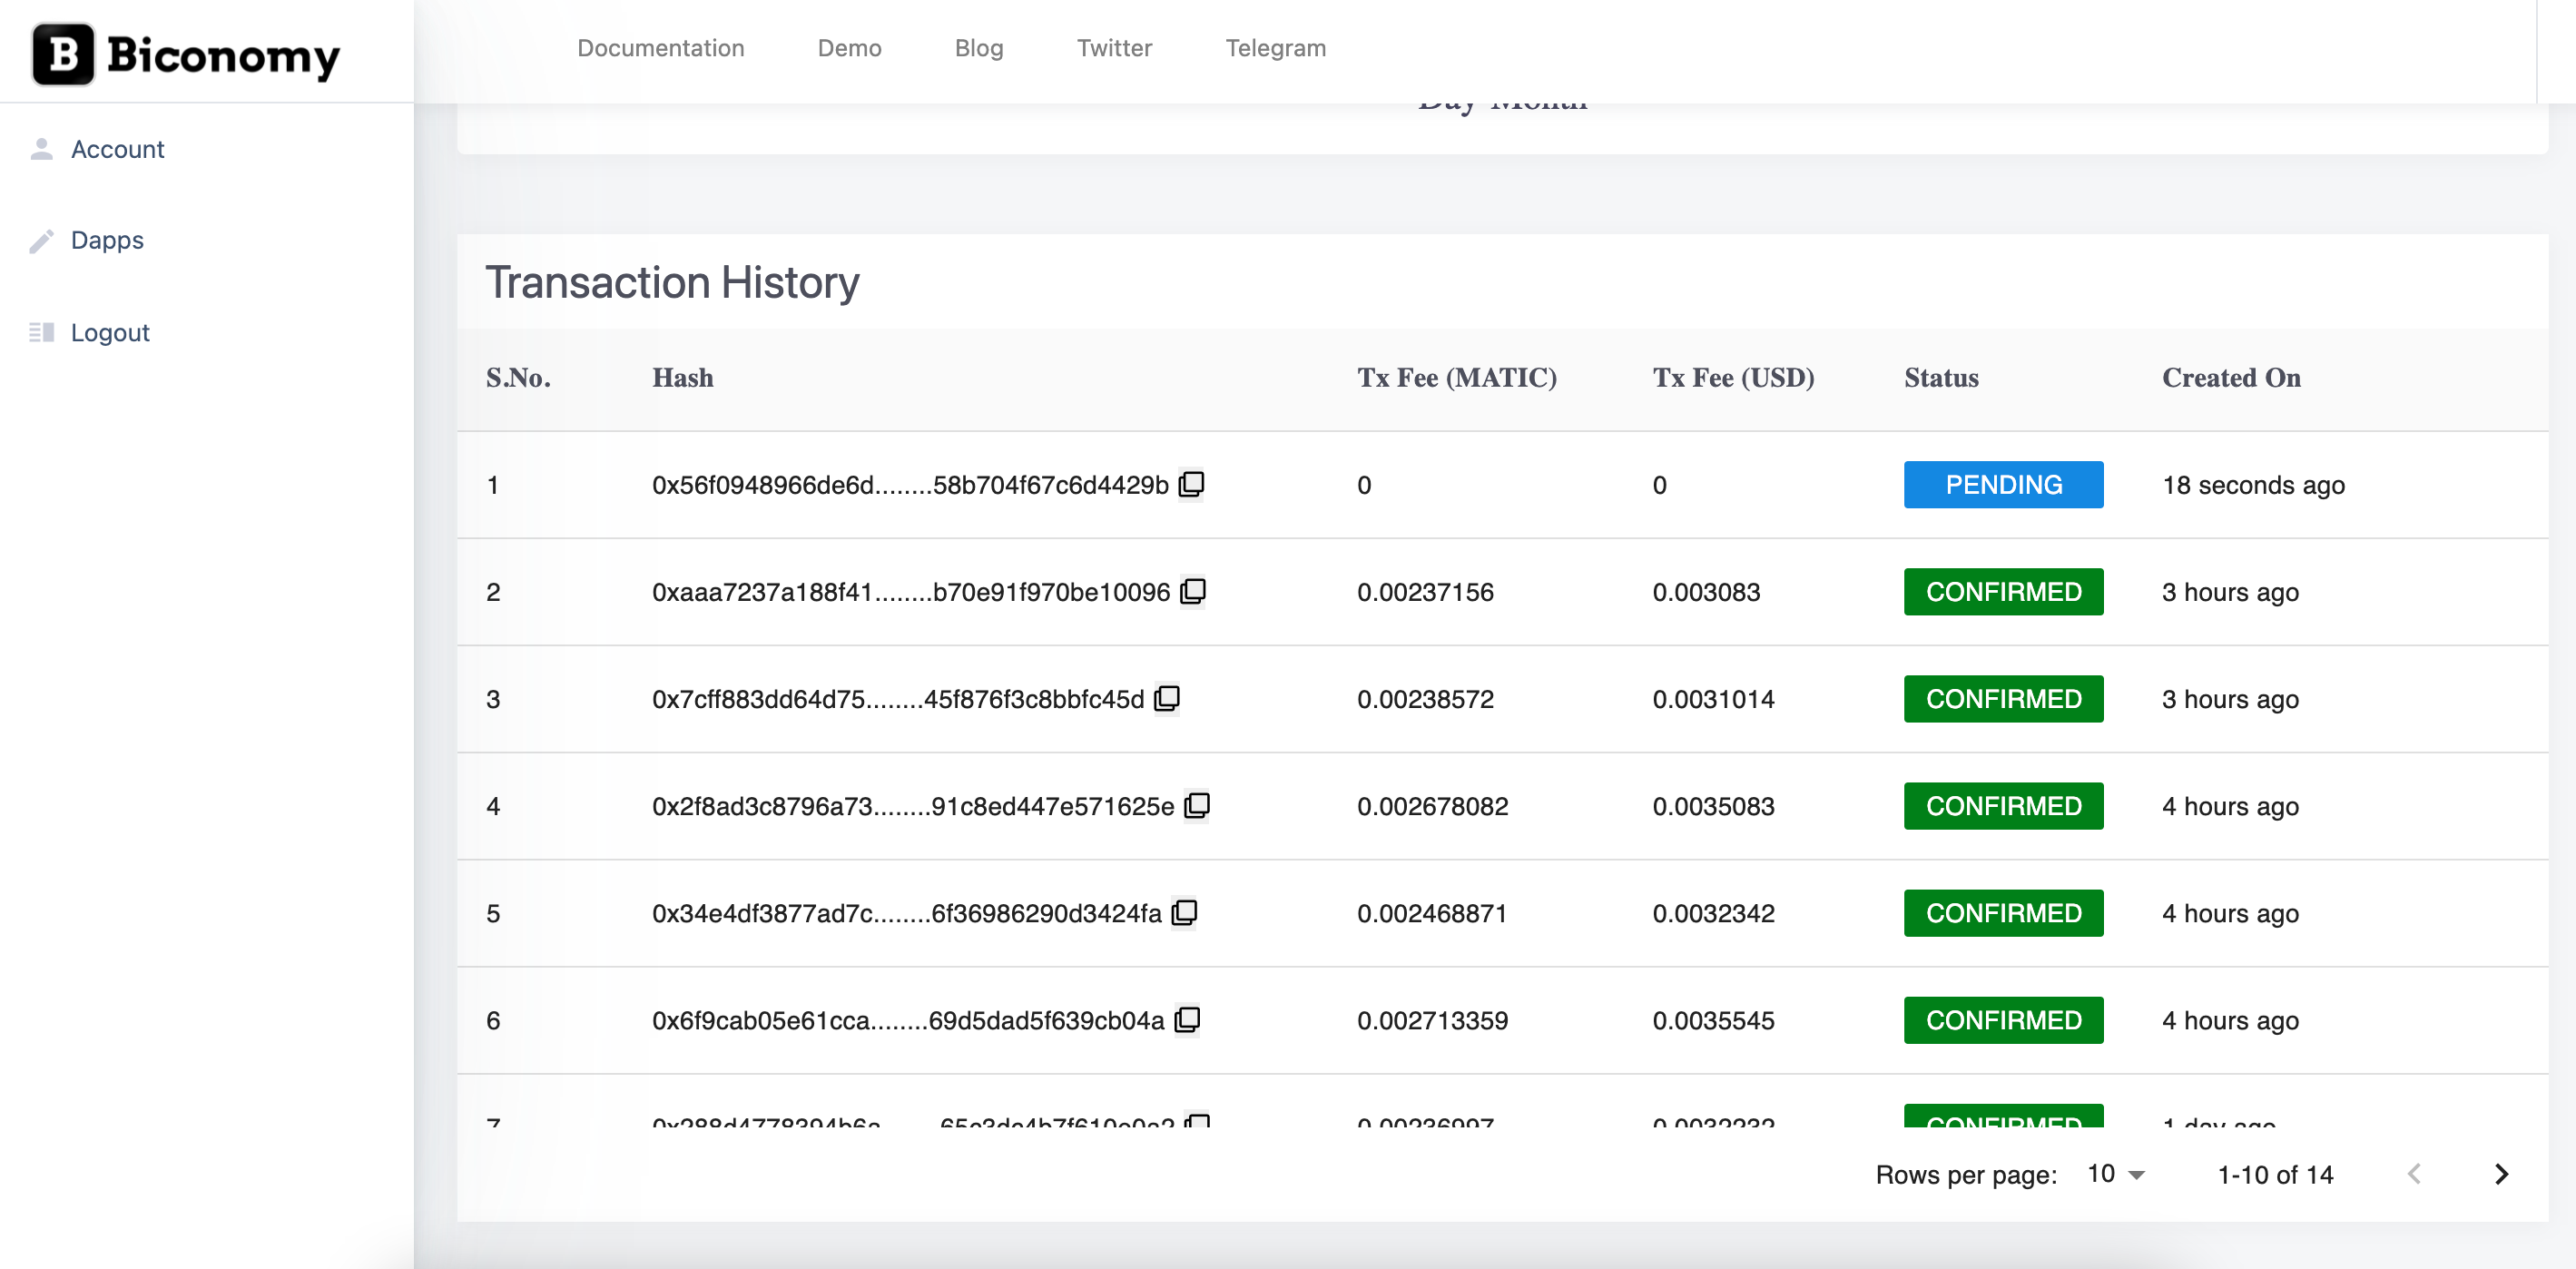The image size is (2576, 1269).
Task: Go to the next page arrow
Action: pos(2501,1174)
